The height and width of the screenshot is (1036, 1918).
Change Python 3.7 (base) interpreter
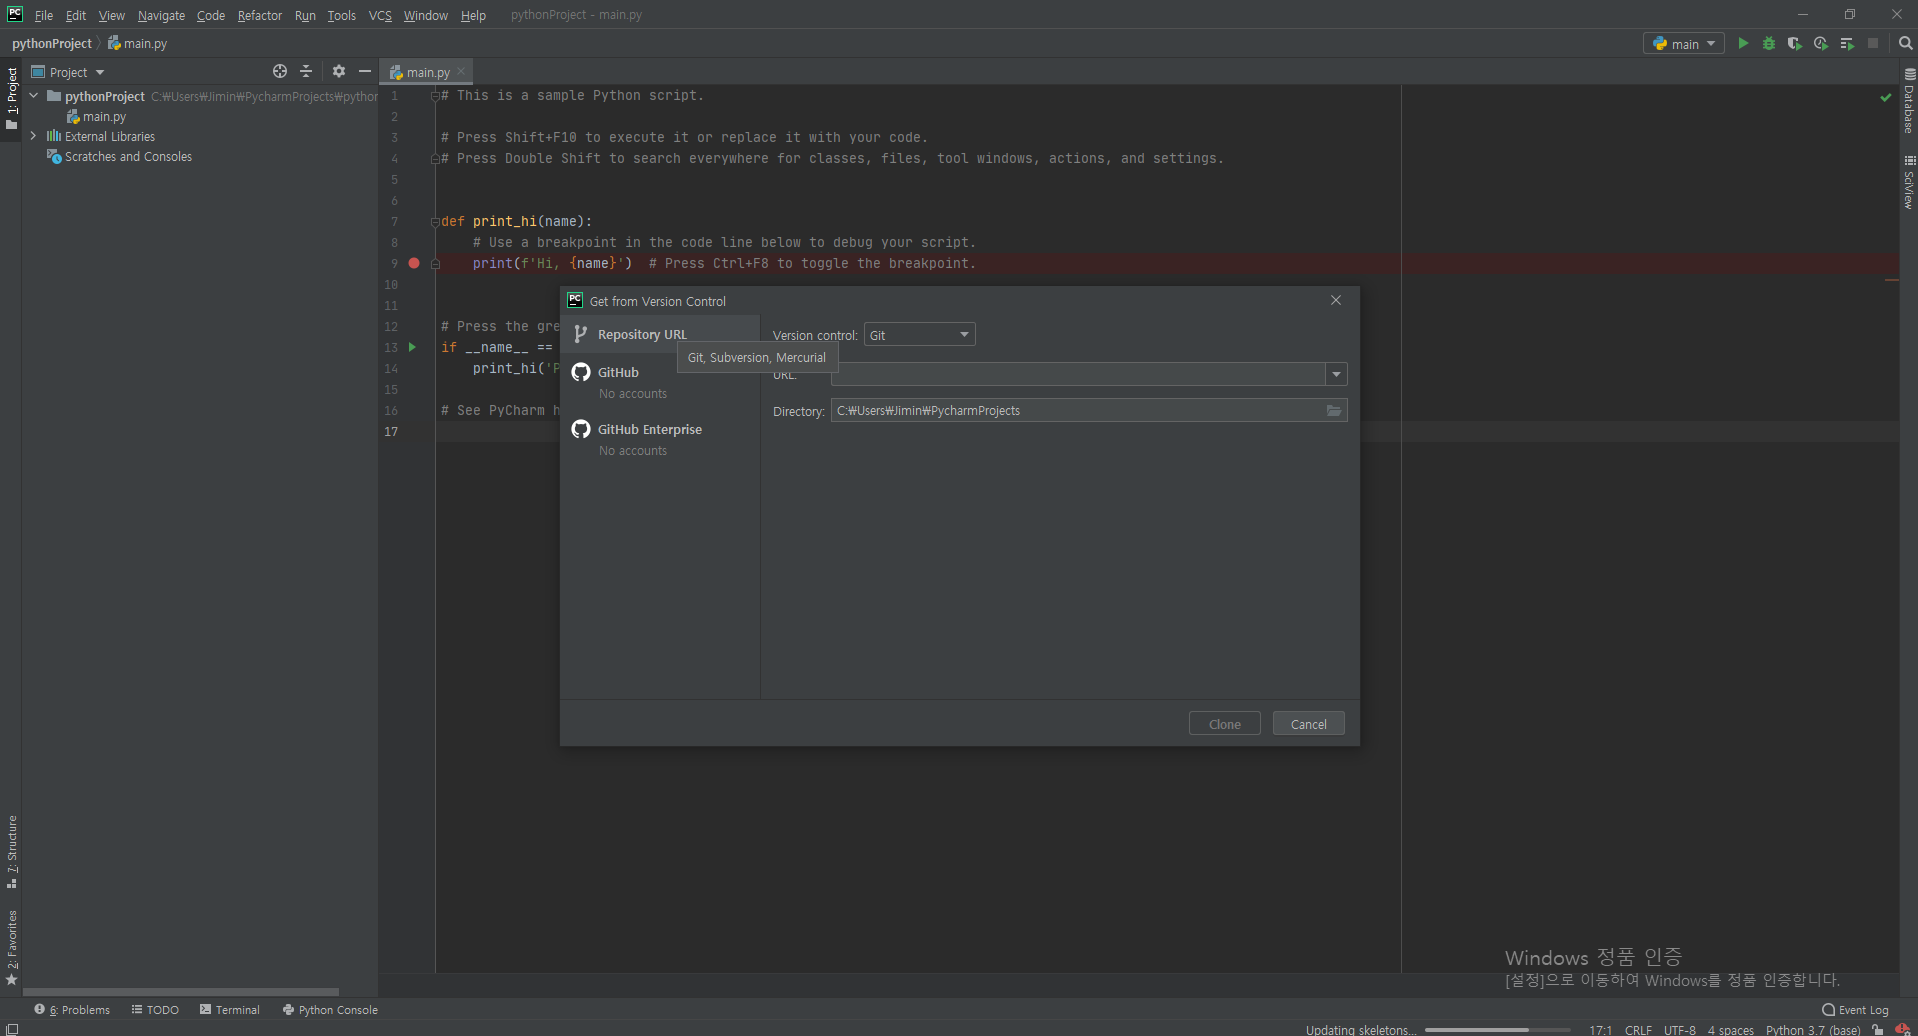pyautogui.click(x=1812, y=1029)
